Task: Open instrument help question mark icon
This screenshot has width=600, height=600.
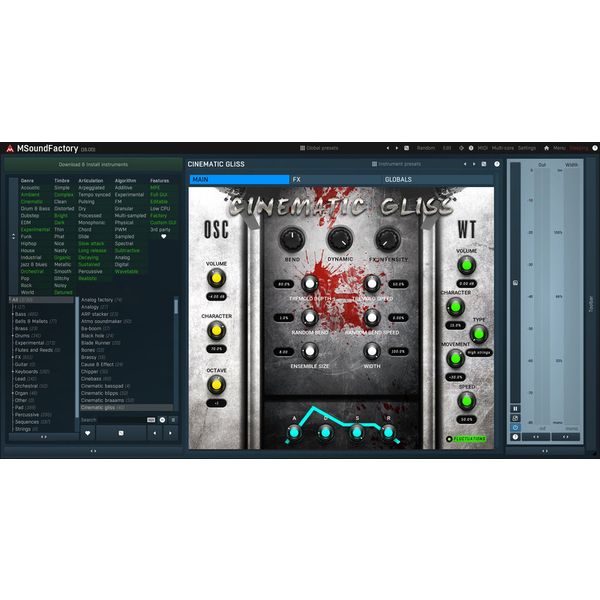Action: point(497,164)
